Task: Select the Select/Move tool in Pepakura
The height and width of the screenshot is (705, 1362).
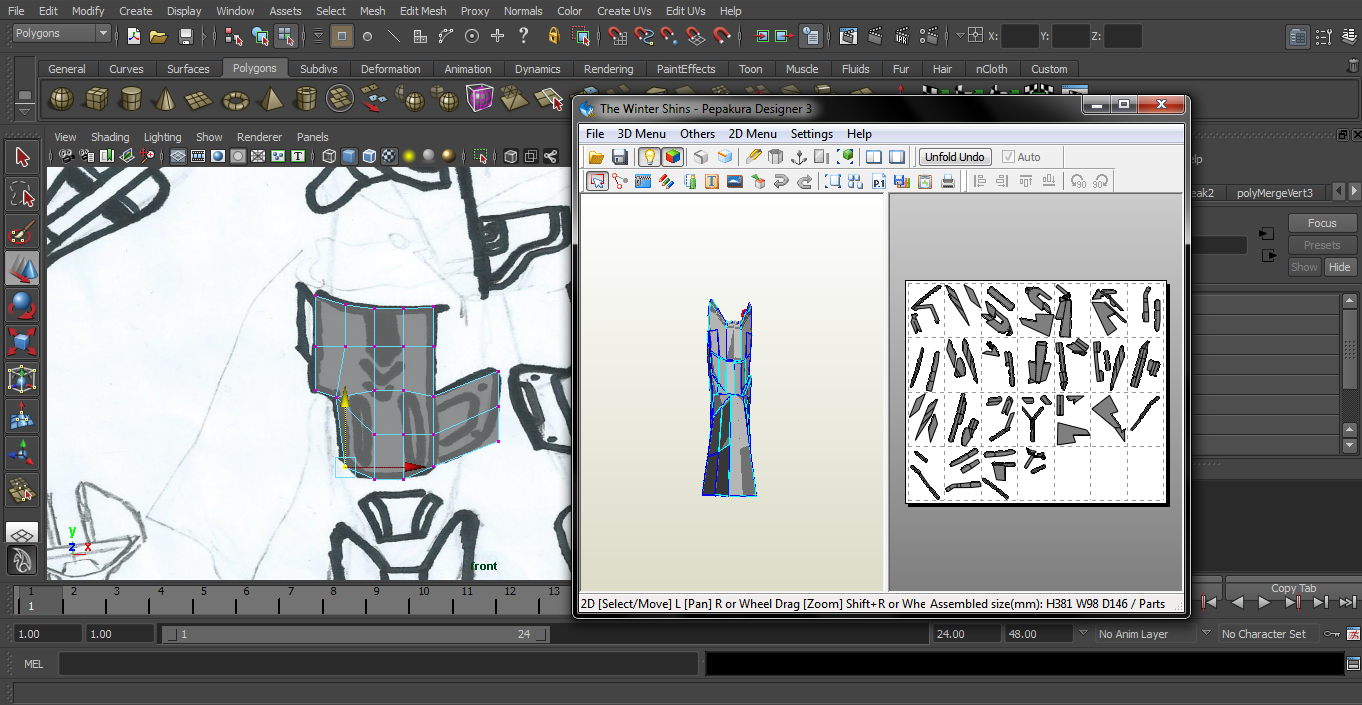Action: (x=597, y=181)
